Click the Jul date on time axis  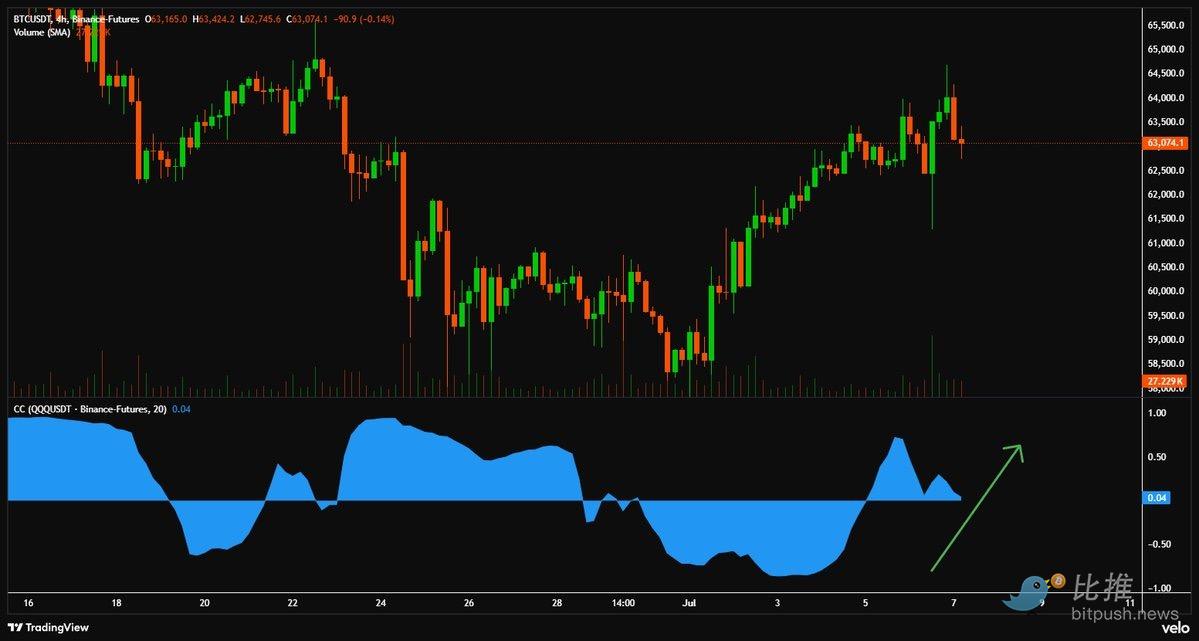tap(689, 604)
